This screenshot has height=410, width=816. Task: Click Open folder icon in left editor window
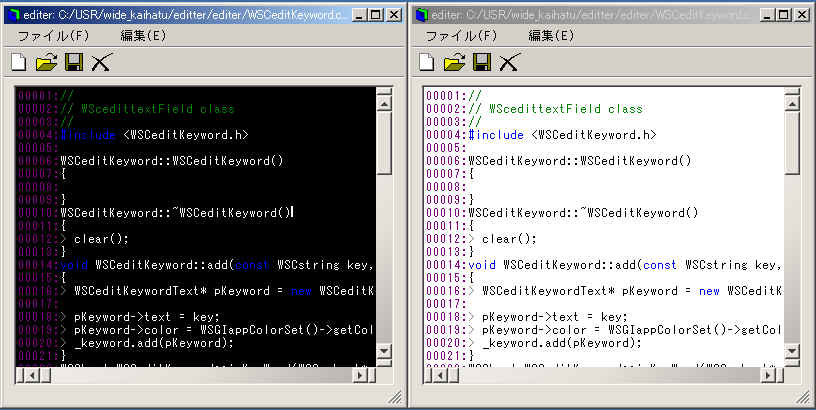point(46,63)
